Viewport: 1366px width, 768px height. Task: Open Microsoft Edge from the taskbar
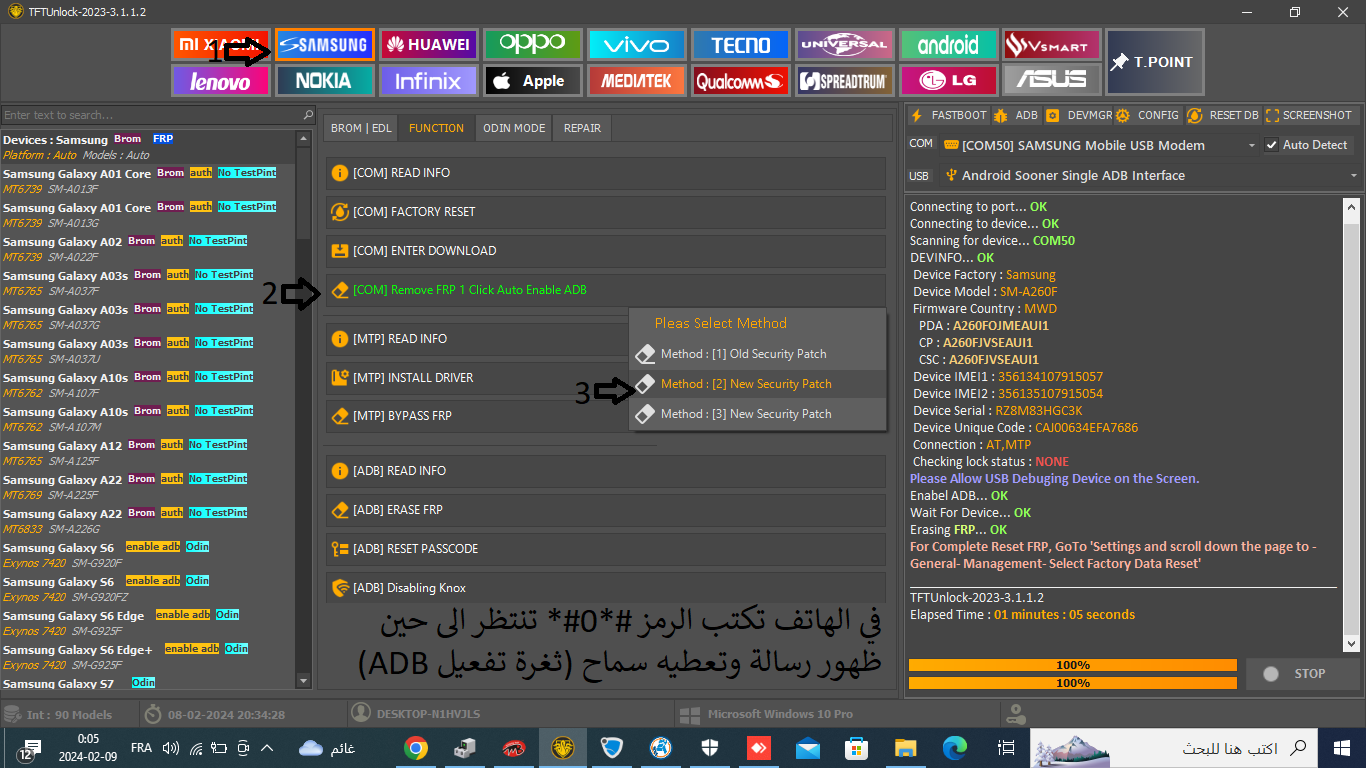point(955,747)
